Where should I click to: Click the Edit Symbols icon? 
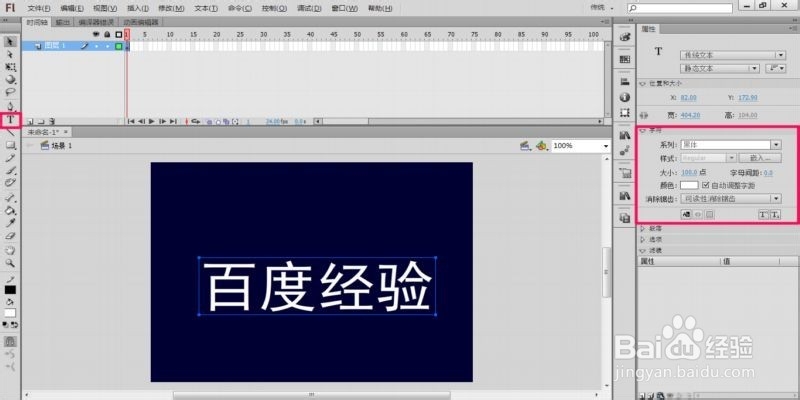point(542,146)
